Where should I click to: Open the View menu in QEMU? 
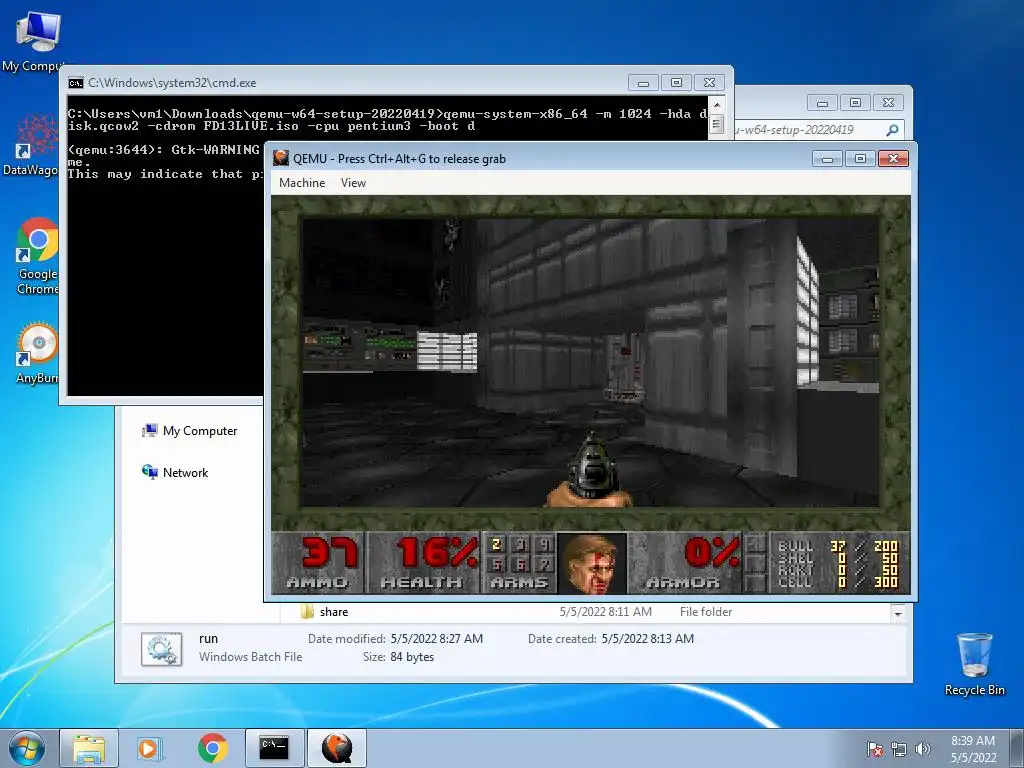tap(353, 183)
